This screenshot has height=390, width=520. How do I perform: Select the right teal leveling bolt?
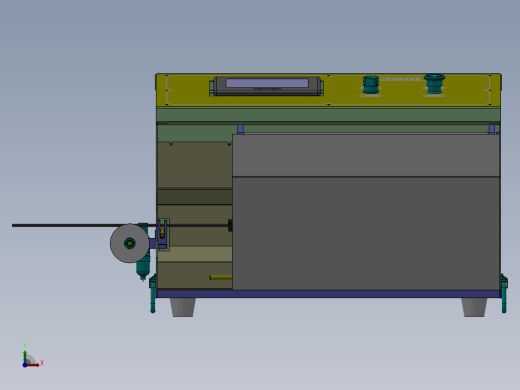pyautogui.click(x=504, y=294)
